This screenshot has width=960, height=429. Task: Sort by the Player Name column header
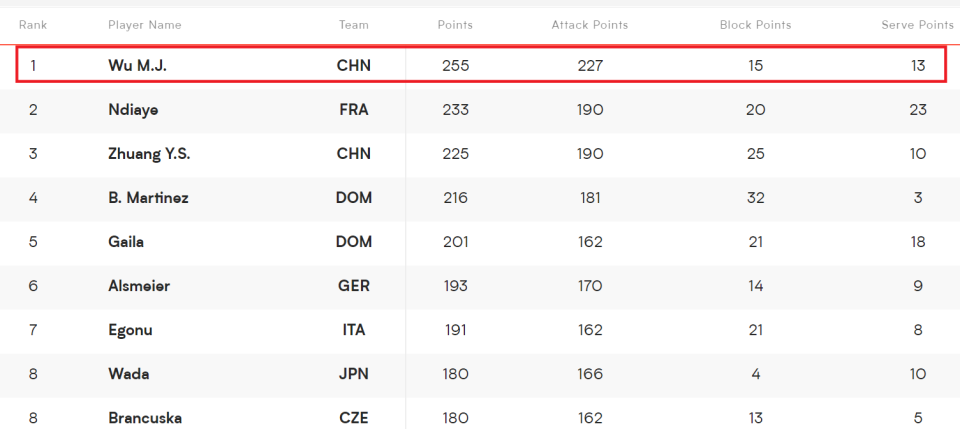pyautogui.click(x=144, y=25)
